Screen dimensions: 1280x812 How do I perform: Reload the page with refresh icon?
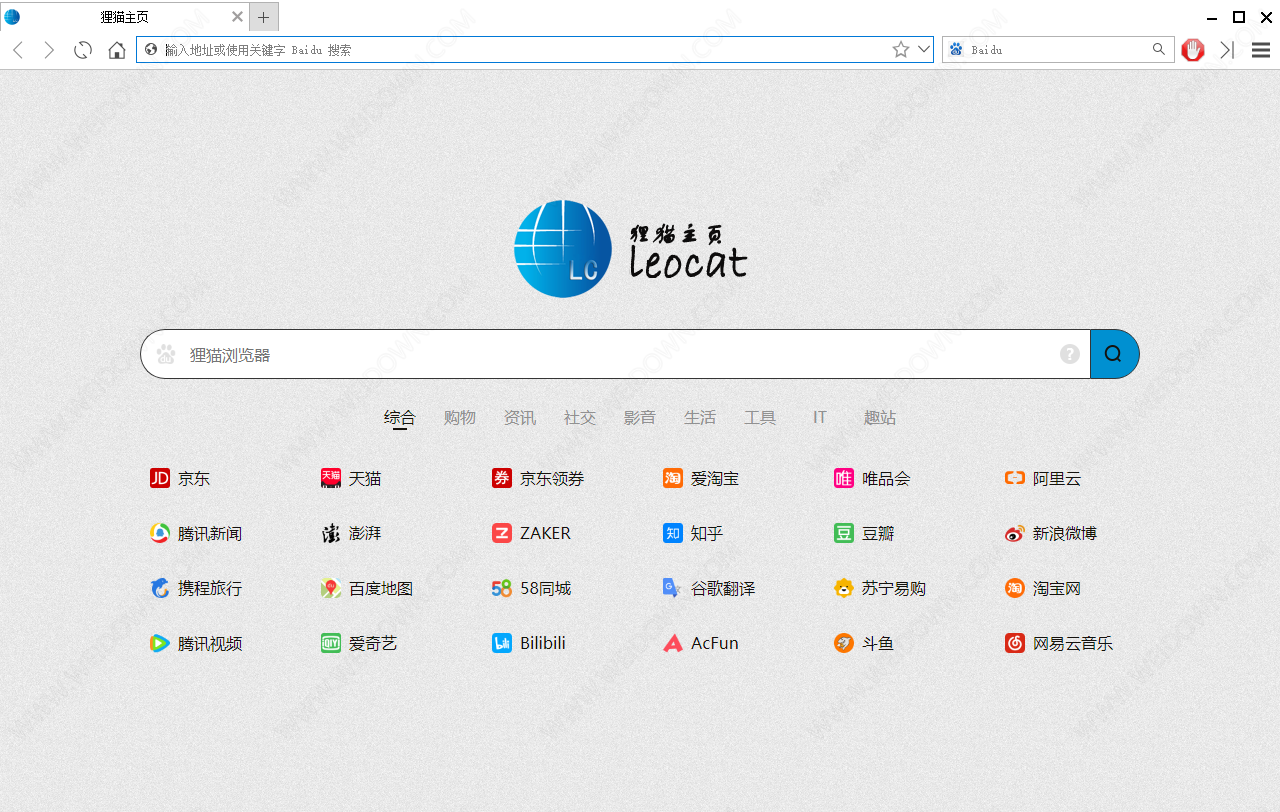pos(83,50)
